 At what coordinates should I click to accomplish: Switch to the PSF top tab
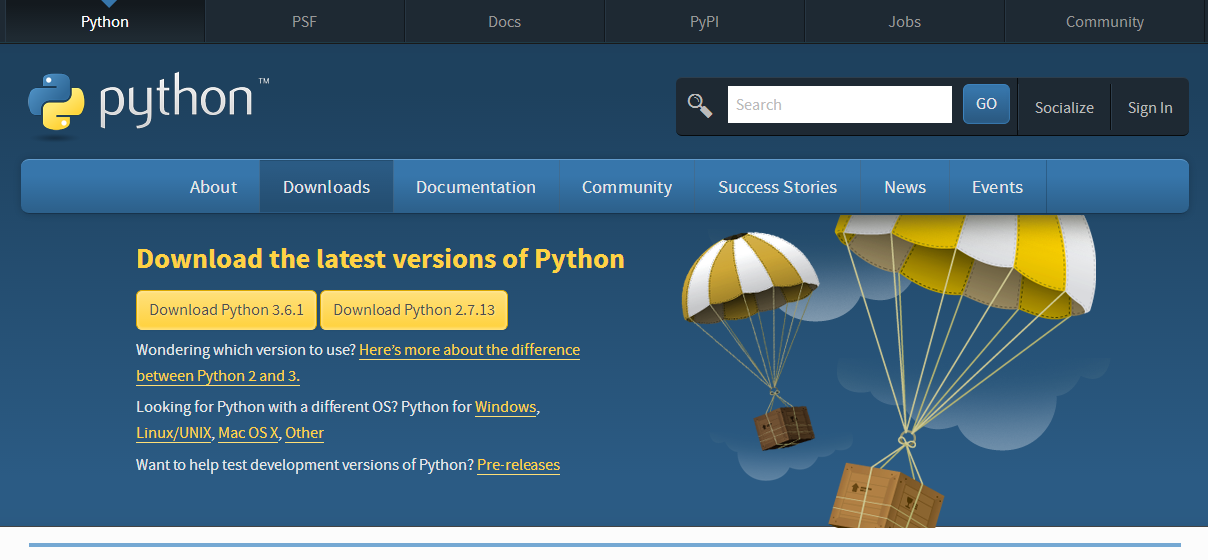304,22
